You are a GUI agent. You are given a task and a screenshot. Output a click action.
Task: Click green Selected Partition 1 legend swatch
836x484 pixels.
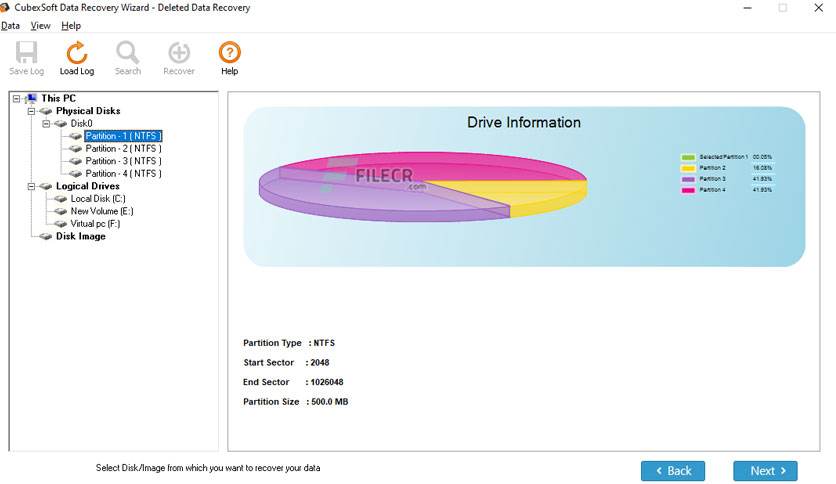688,157
